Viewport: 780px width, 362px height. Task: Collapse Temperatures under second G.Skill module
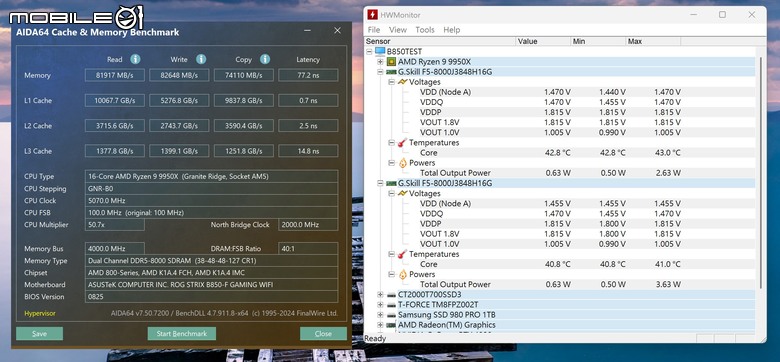391,254
